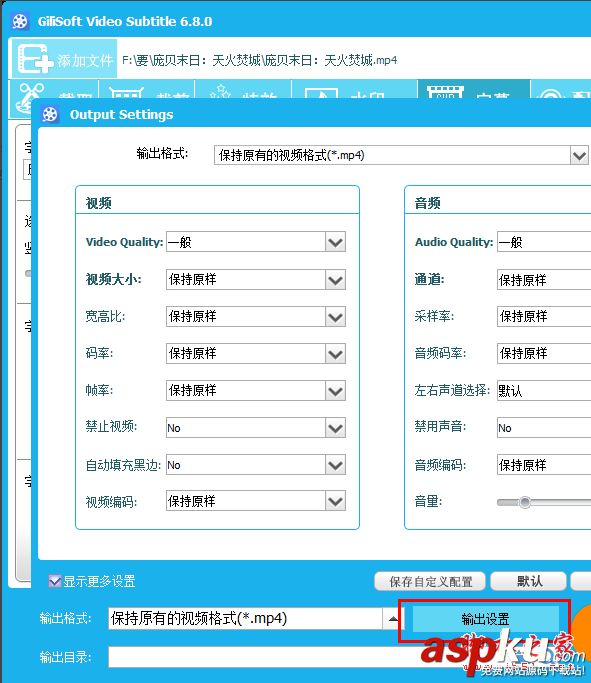Open the Audio Quality dropdown
The image size is (591, 683).
click(544, 242)
